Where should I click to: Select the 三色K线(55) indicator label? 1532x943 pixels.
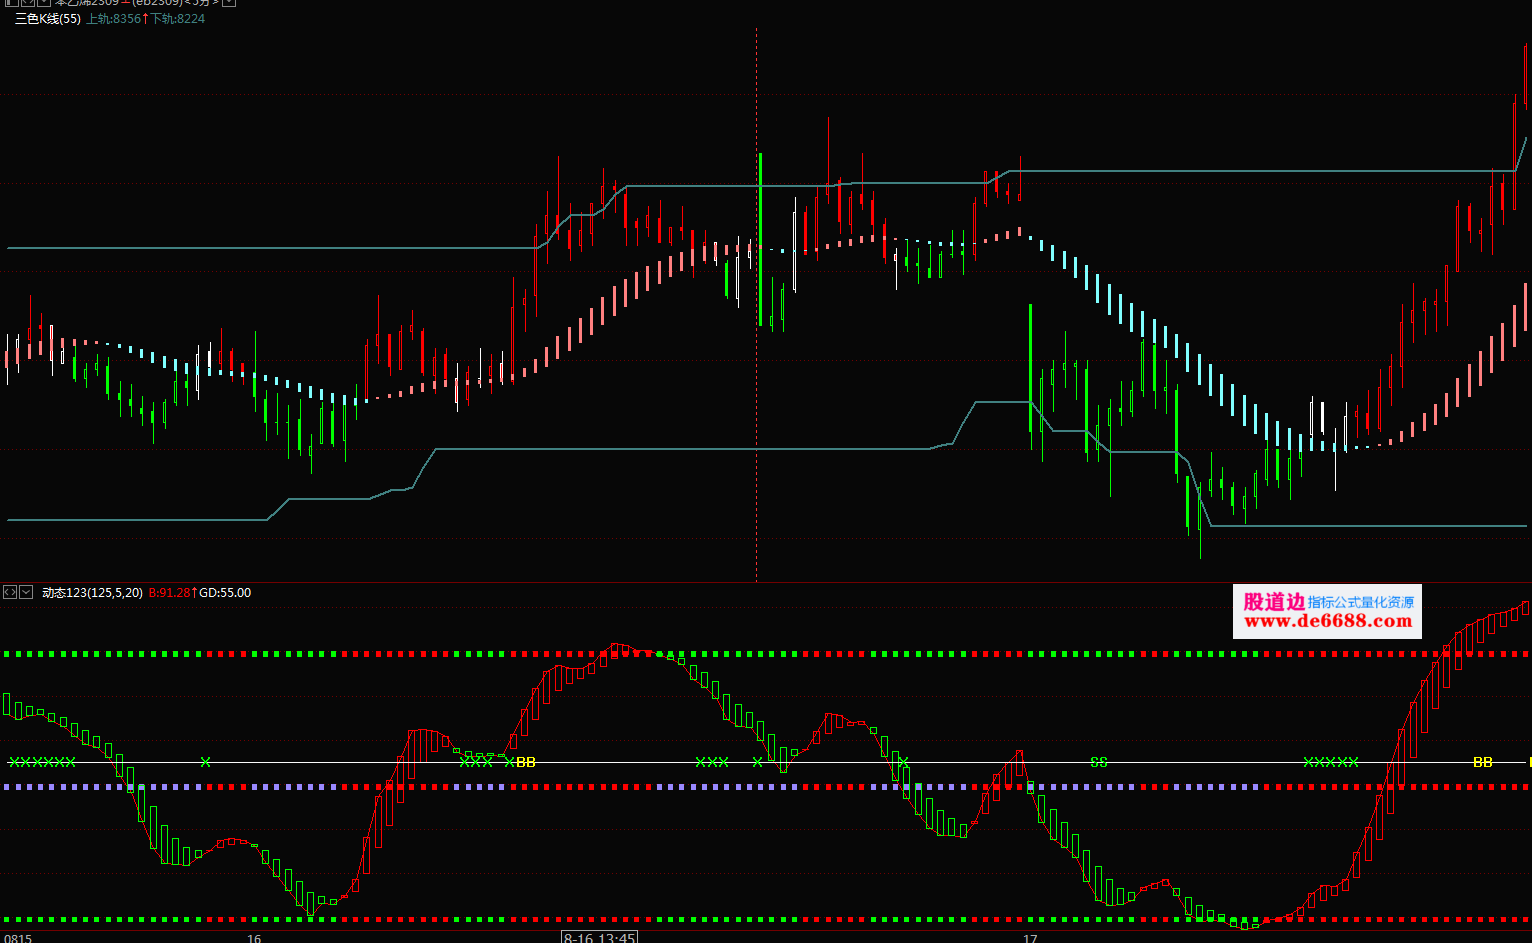(x=48, y=19)
